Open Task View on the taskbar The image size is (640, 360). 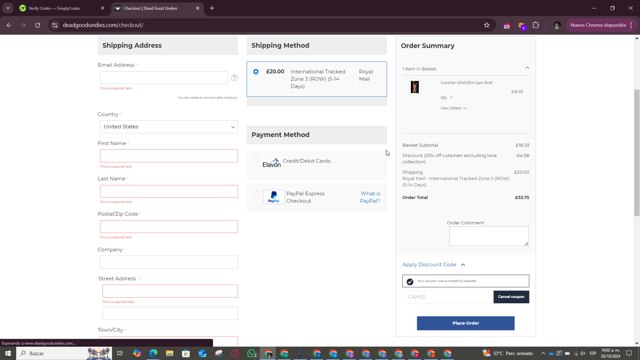(x=120, y=353)
